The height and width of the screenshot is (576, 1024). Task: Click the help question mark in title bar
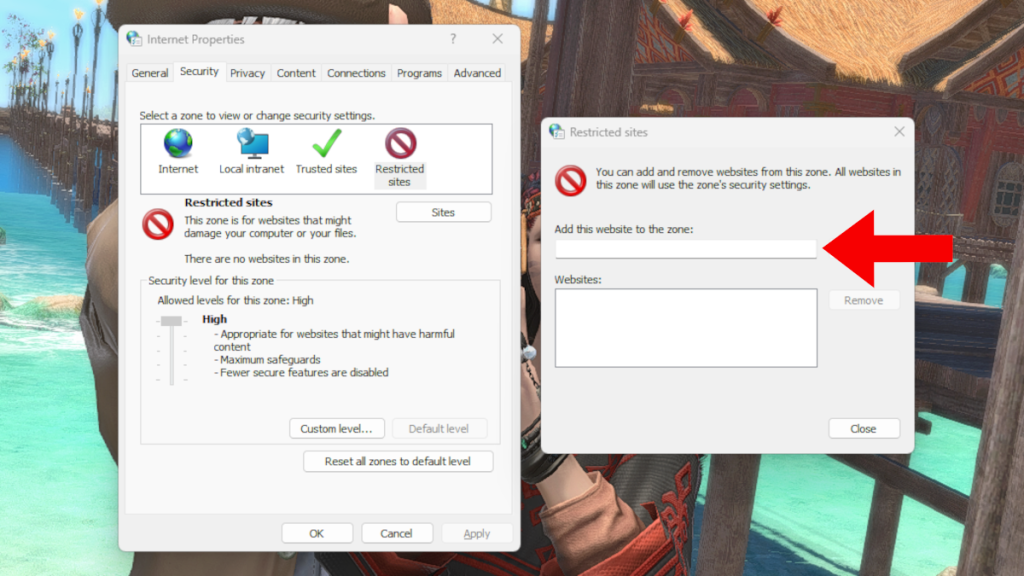[453, 39]
